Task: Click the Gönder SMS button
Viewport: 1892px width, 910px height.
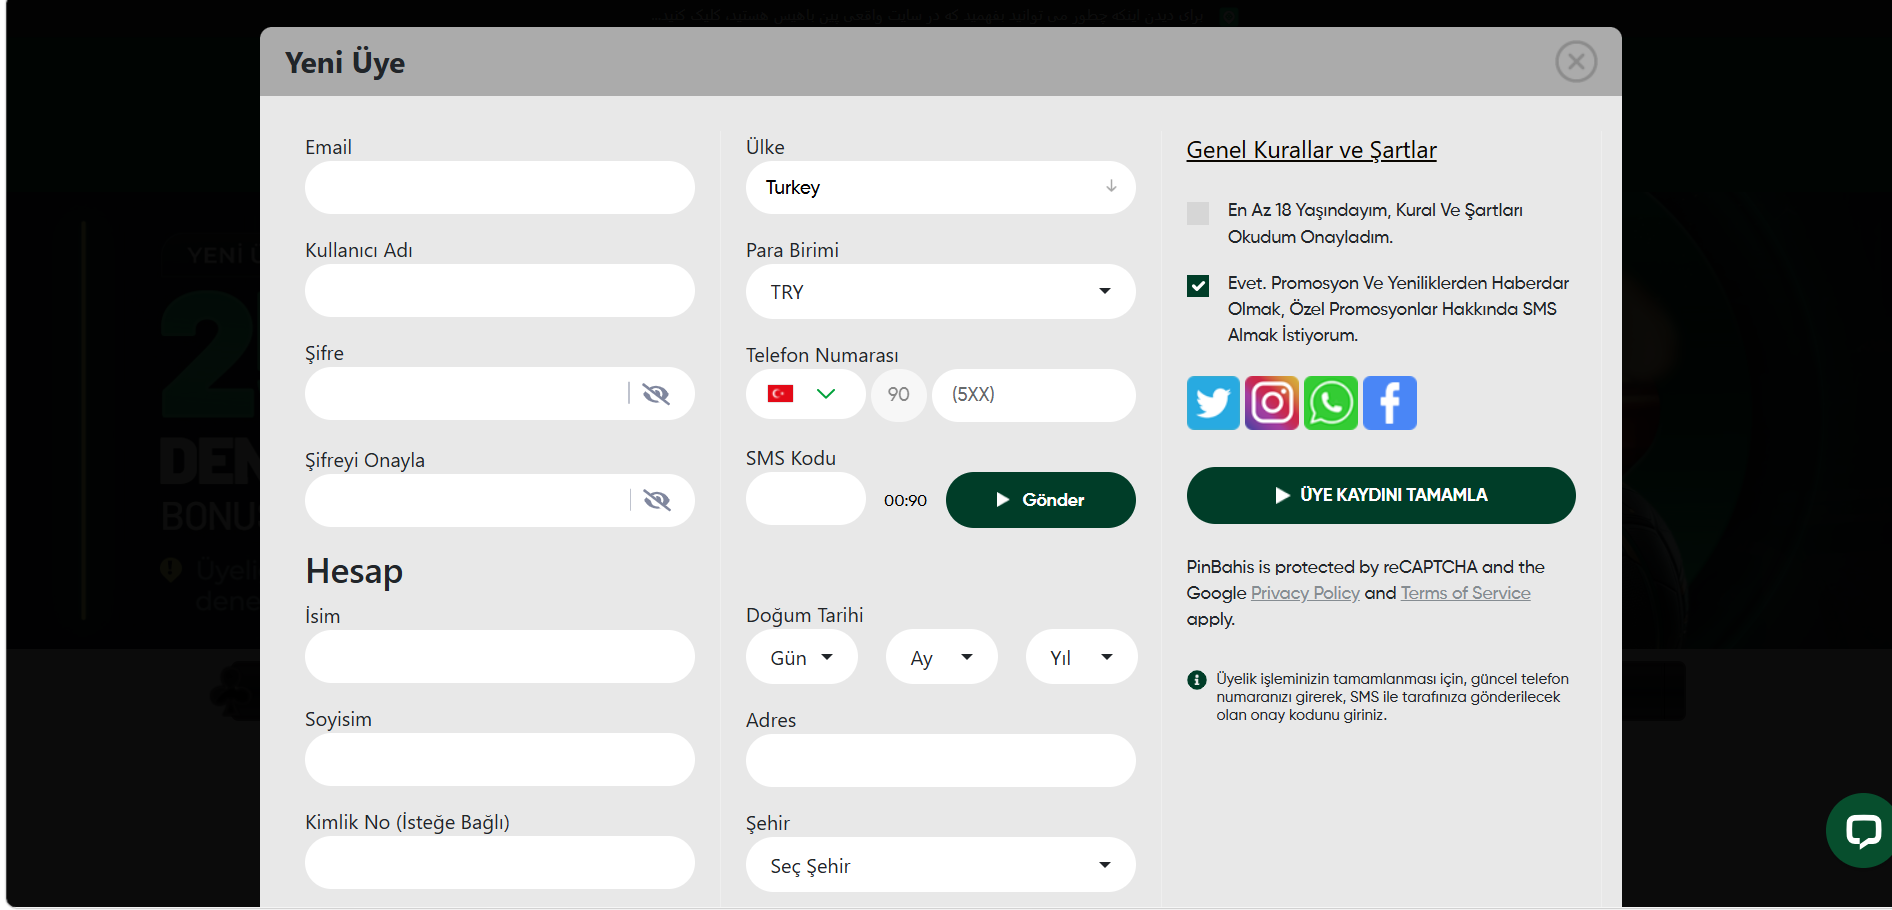Action: click(1041, 500)
